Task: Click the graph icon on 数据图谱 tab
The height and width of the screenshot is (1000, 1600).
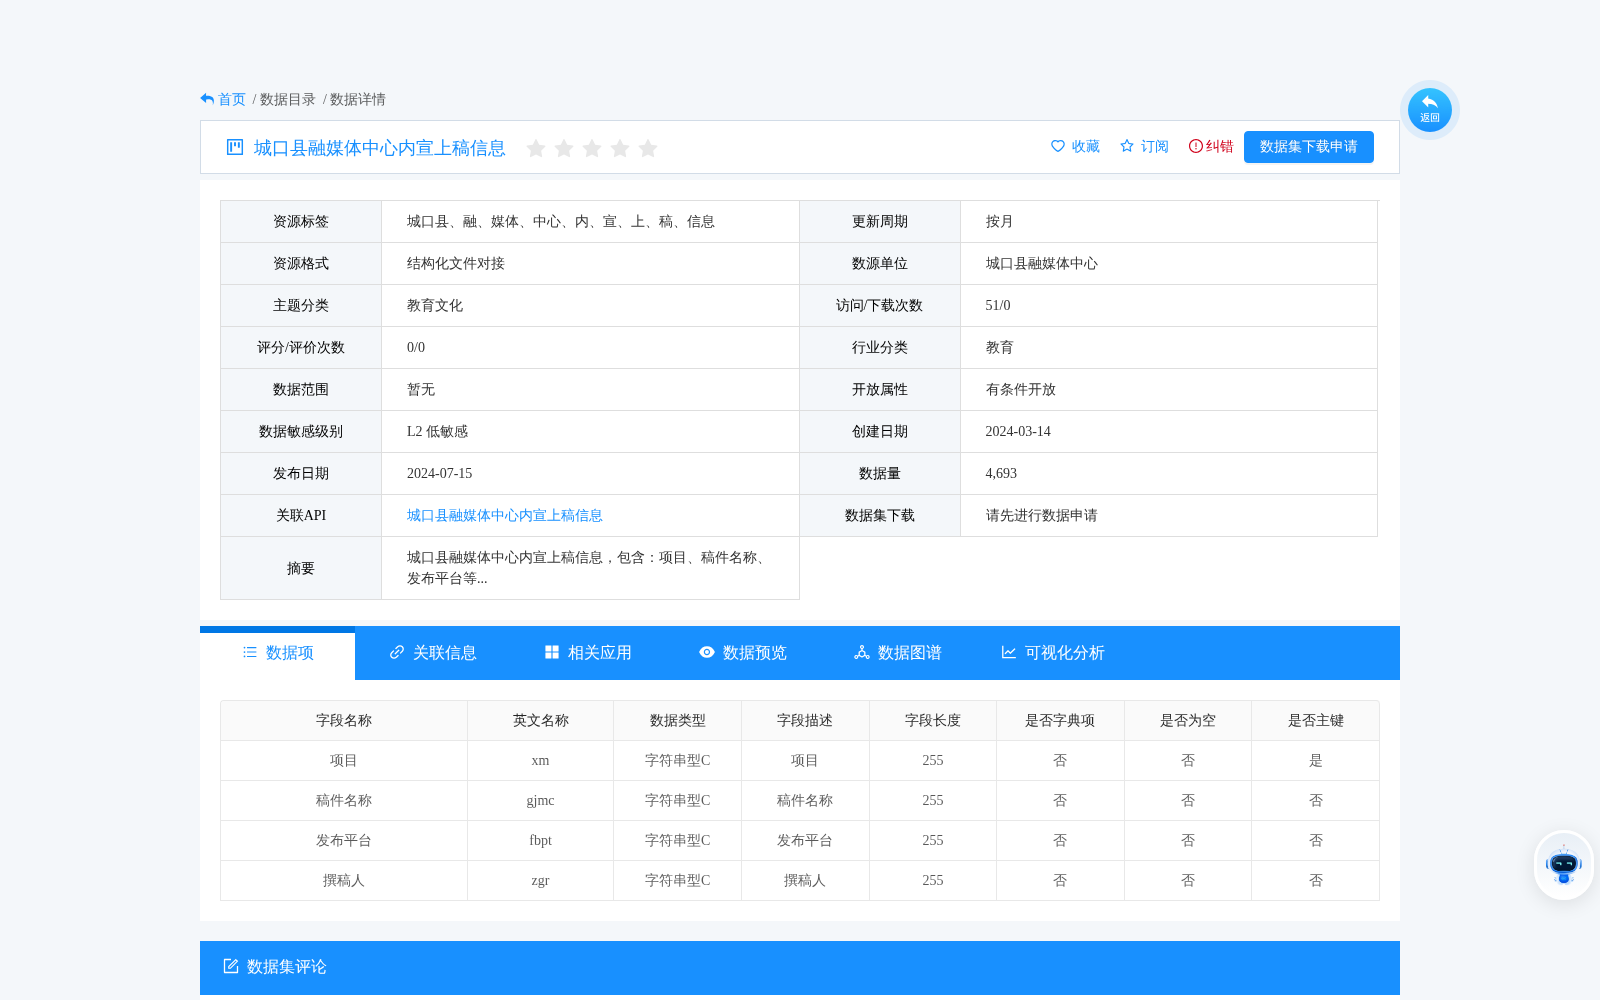Action: (862, 652)
